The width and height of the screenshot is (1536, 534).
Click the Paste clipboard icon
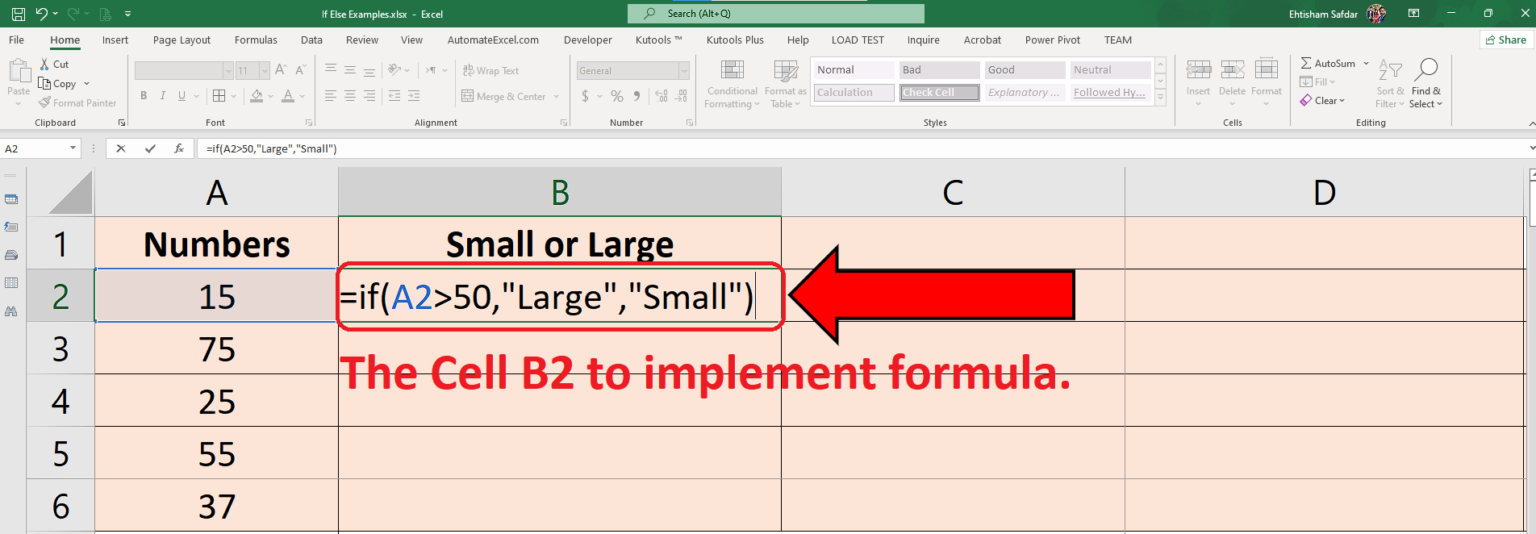(x=18, y=72)
